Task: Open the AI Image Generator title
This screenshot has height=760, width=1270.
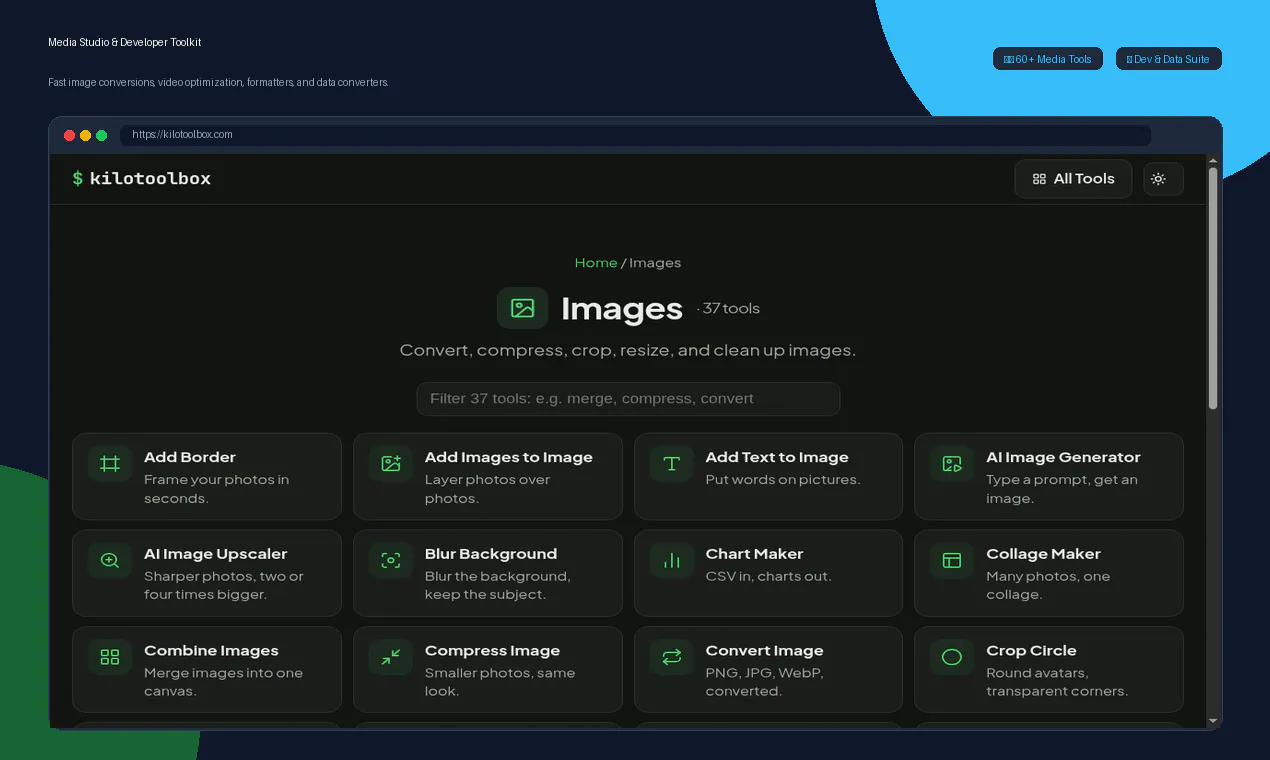Action: tap(1063, 457)
